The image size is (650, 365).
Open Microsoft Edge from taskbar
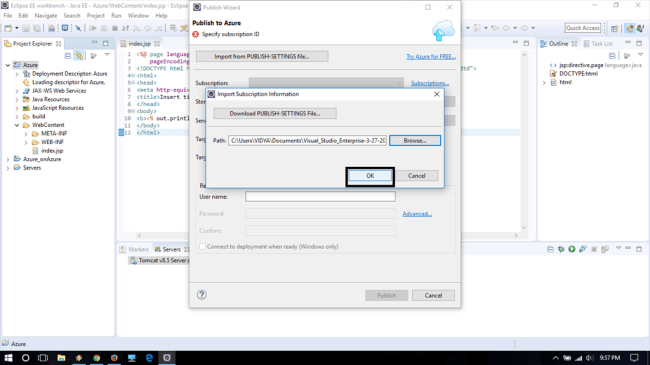[149, 358]
